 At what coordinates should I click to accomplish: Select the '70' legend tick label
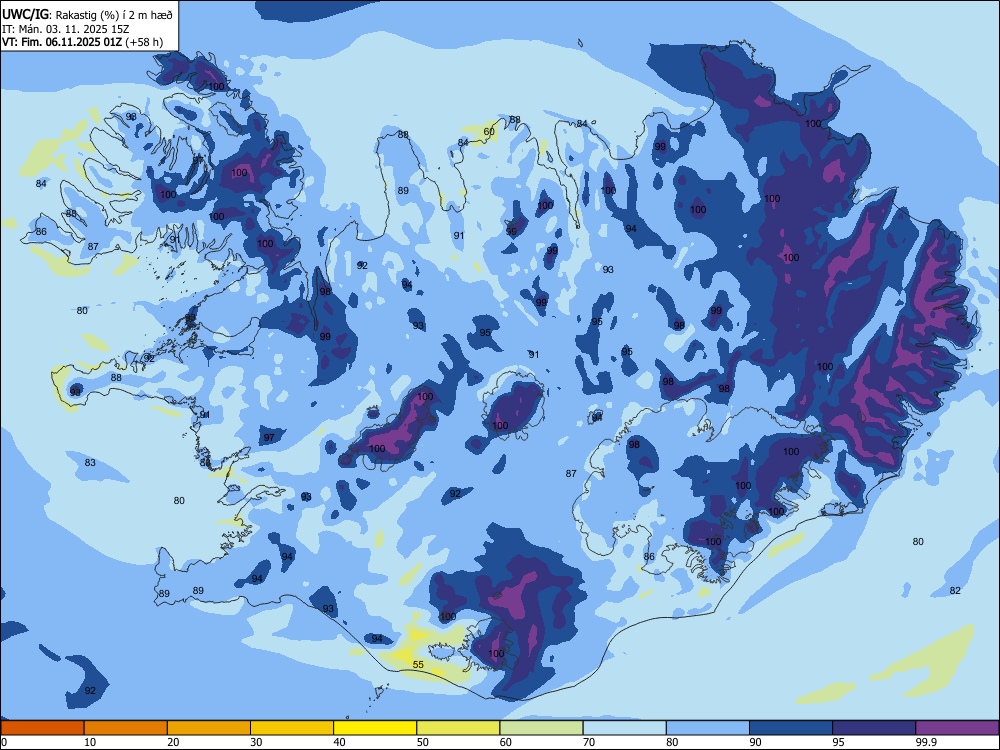point(589,742)
